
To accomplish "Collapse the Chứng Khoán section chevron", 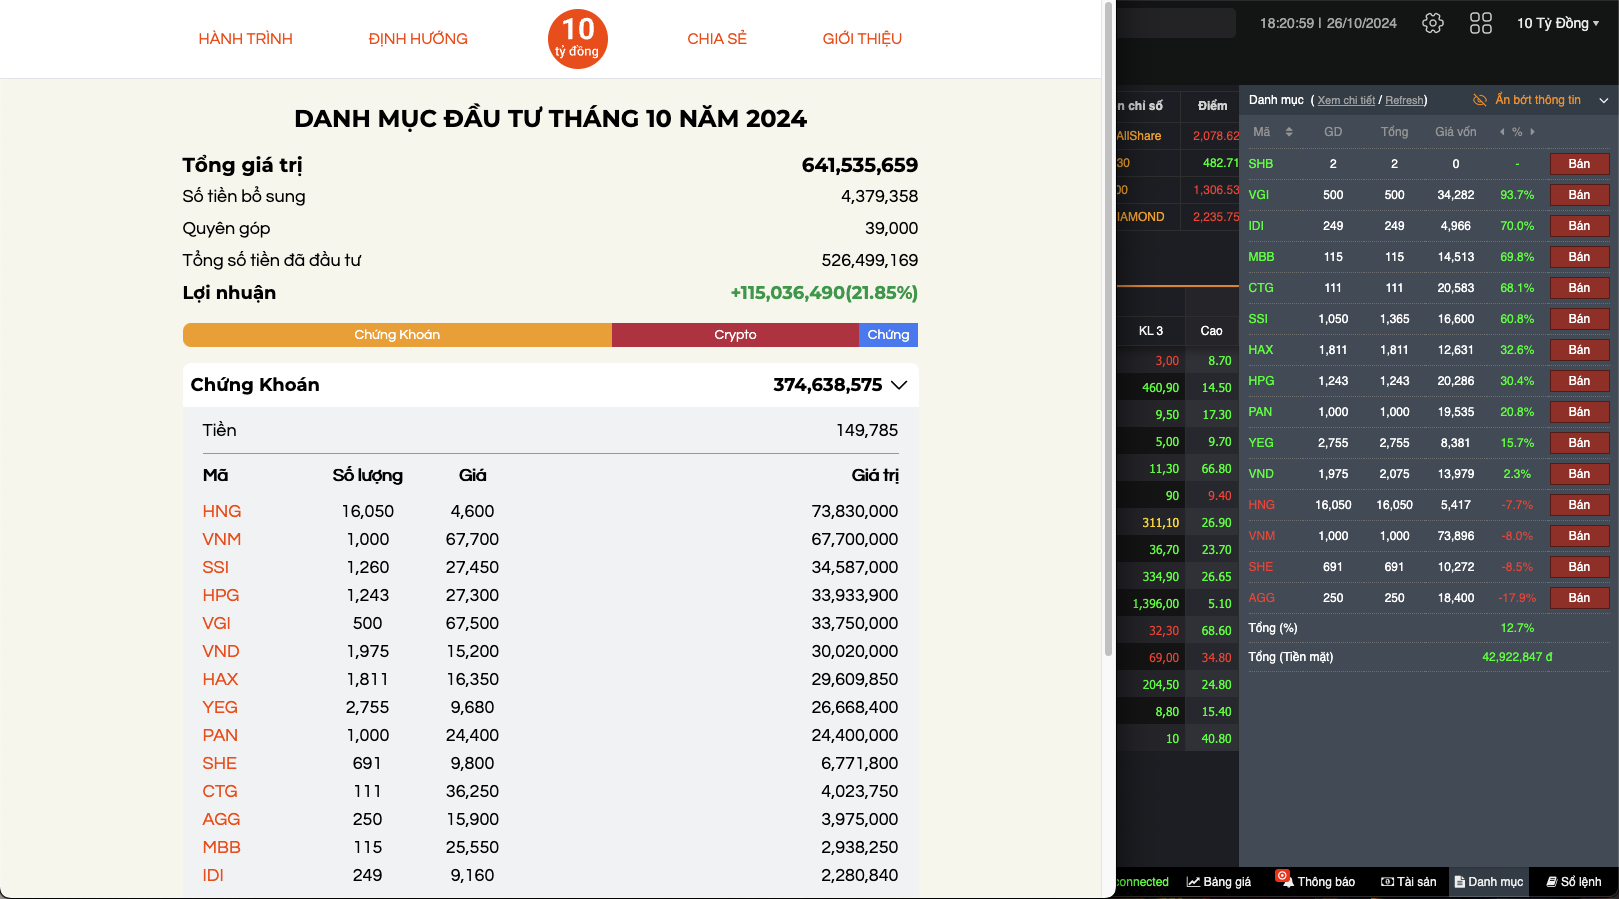I will click(x=899, y=385).
